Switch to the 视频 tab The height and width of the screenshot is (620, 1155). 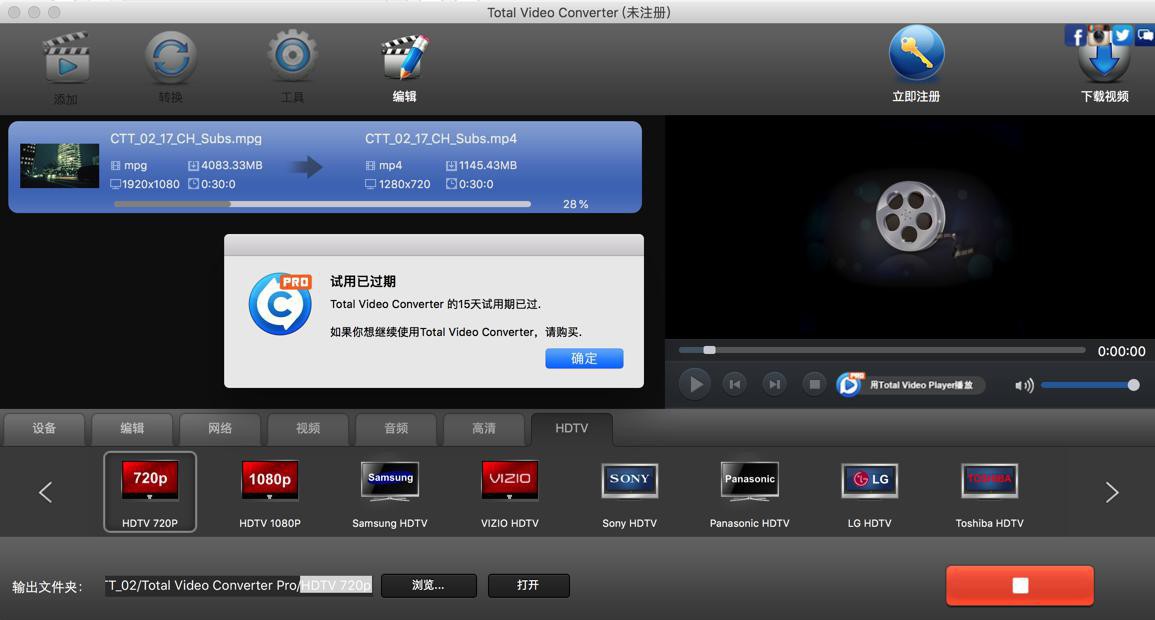click(308, 429)
